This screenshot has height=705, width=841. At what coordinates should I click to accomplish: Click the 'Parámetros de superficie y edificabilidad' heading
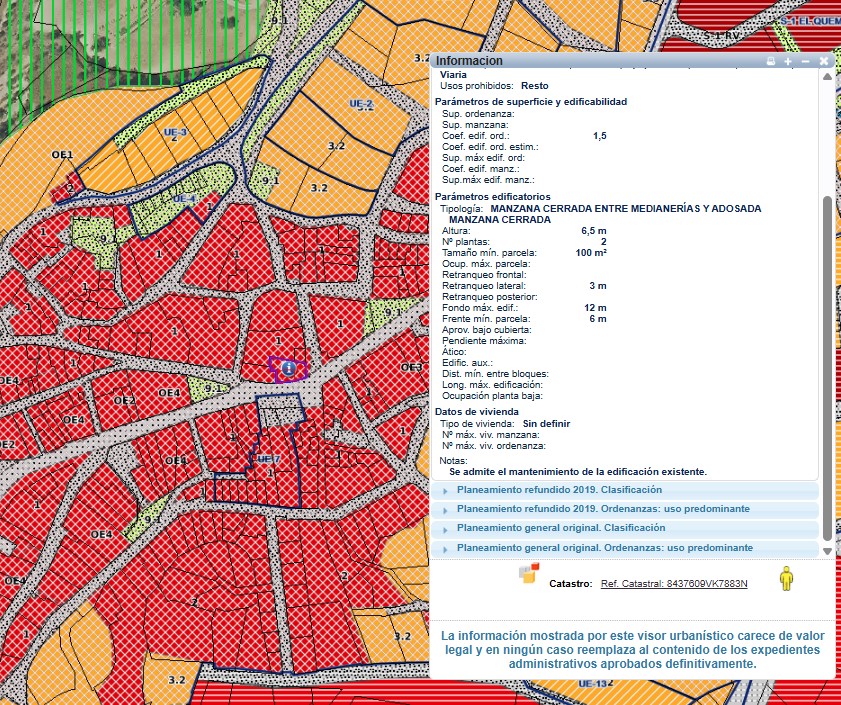tap(531, 101)
